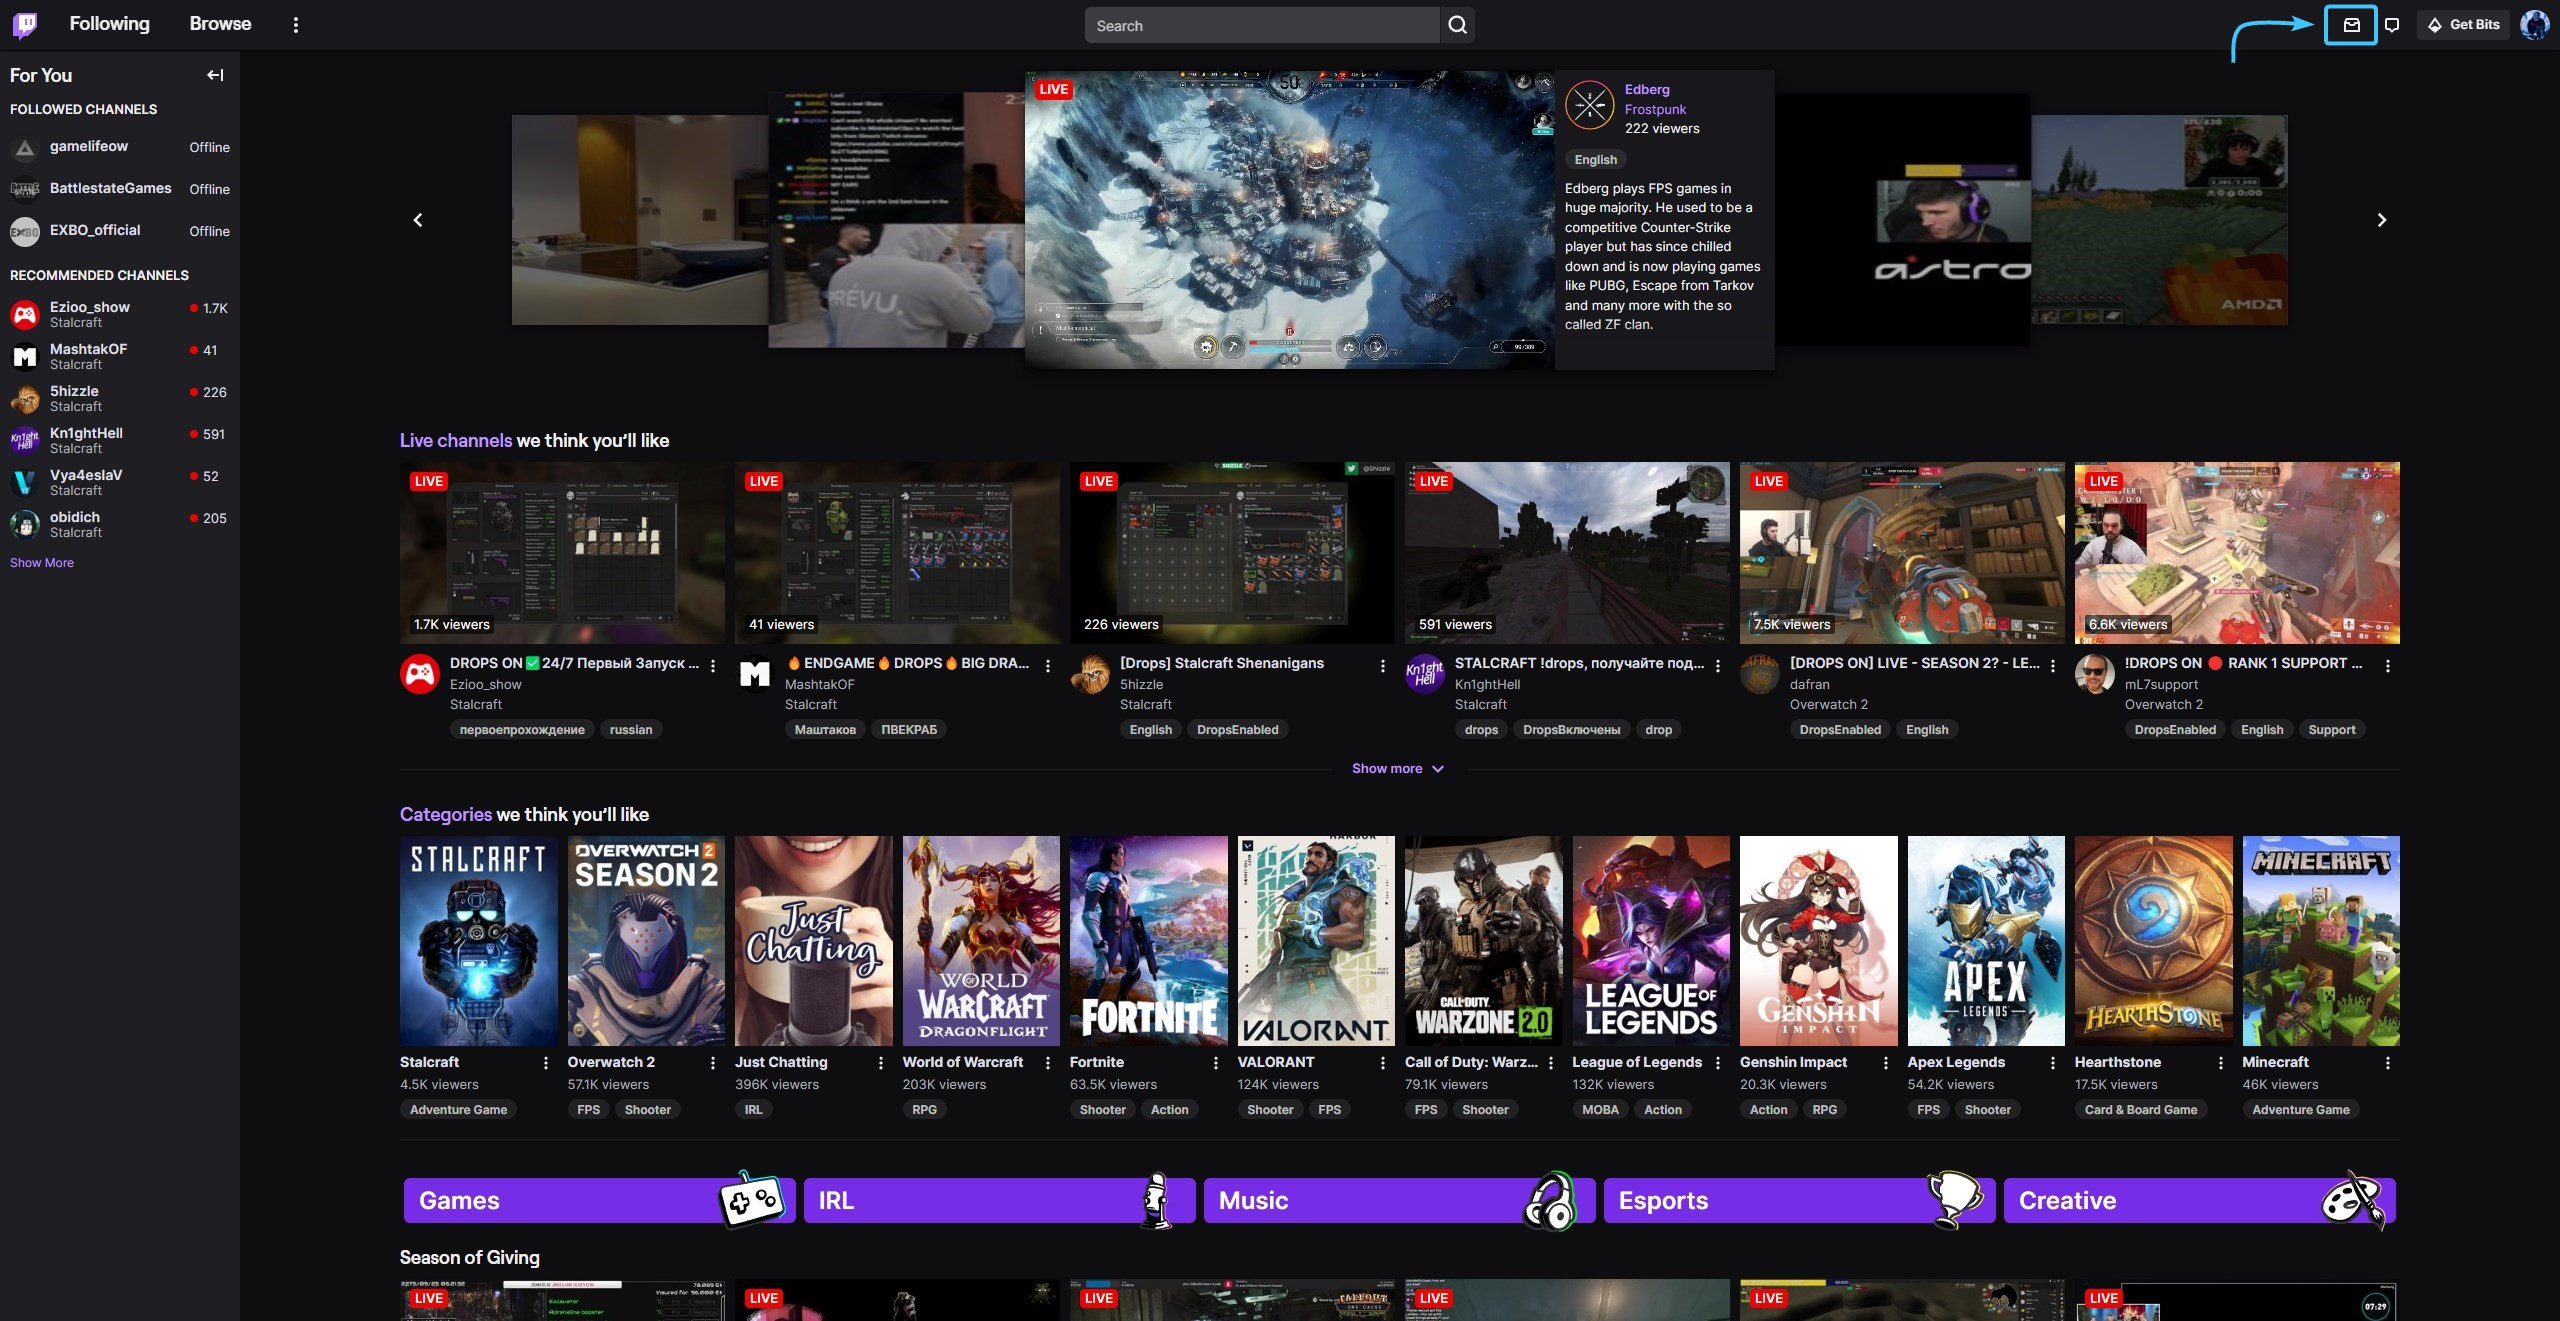Open options for Just Chatting category
Viewport: 2560px width, 1321px height.
(x=881, y=1063)
